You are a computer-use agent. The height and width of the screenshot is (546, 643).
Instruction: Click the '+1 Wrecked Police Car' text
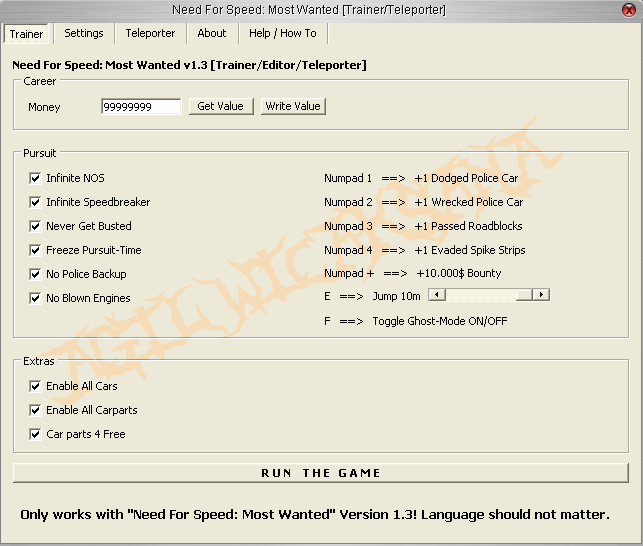point(469,202)
